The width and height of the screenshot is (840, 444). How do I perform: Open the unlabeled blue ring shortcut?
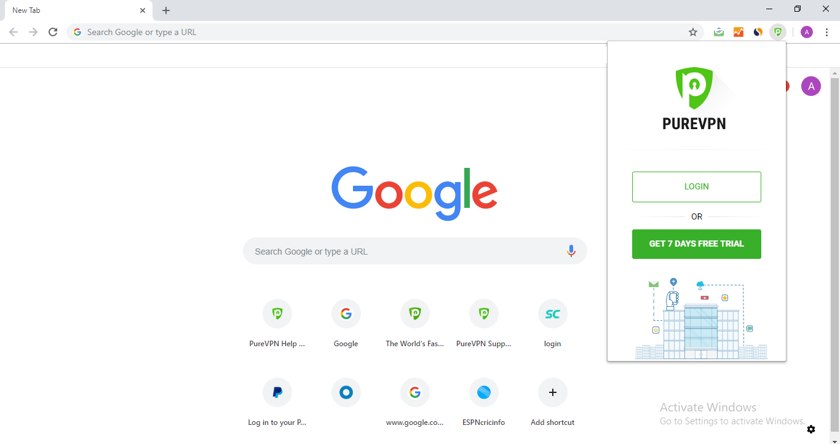(x=346, y=393)
